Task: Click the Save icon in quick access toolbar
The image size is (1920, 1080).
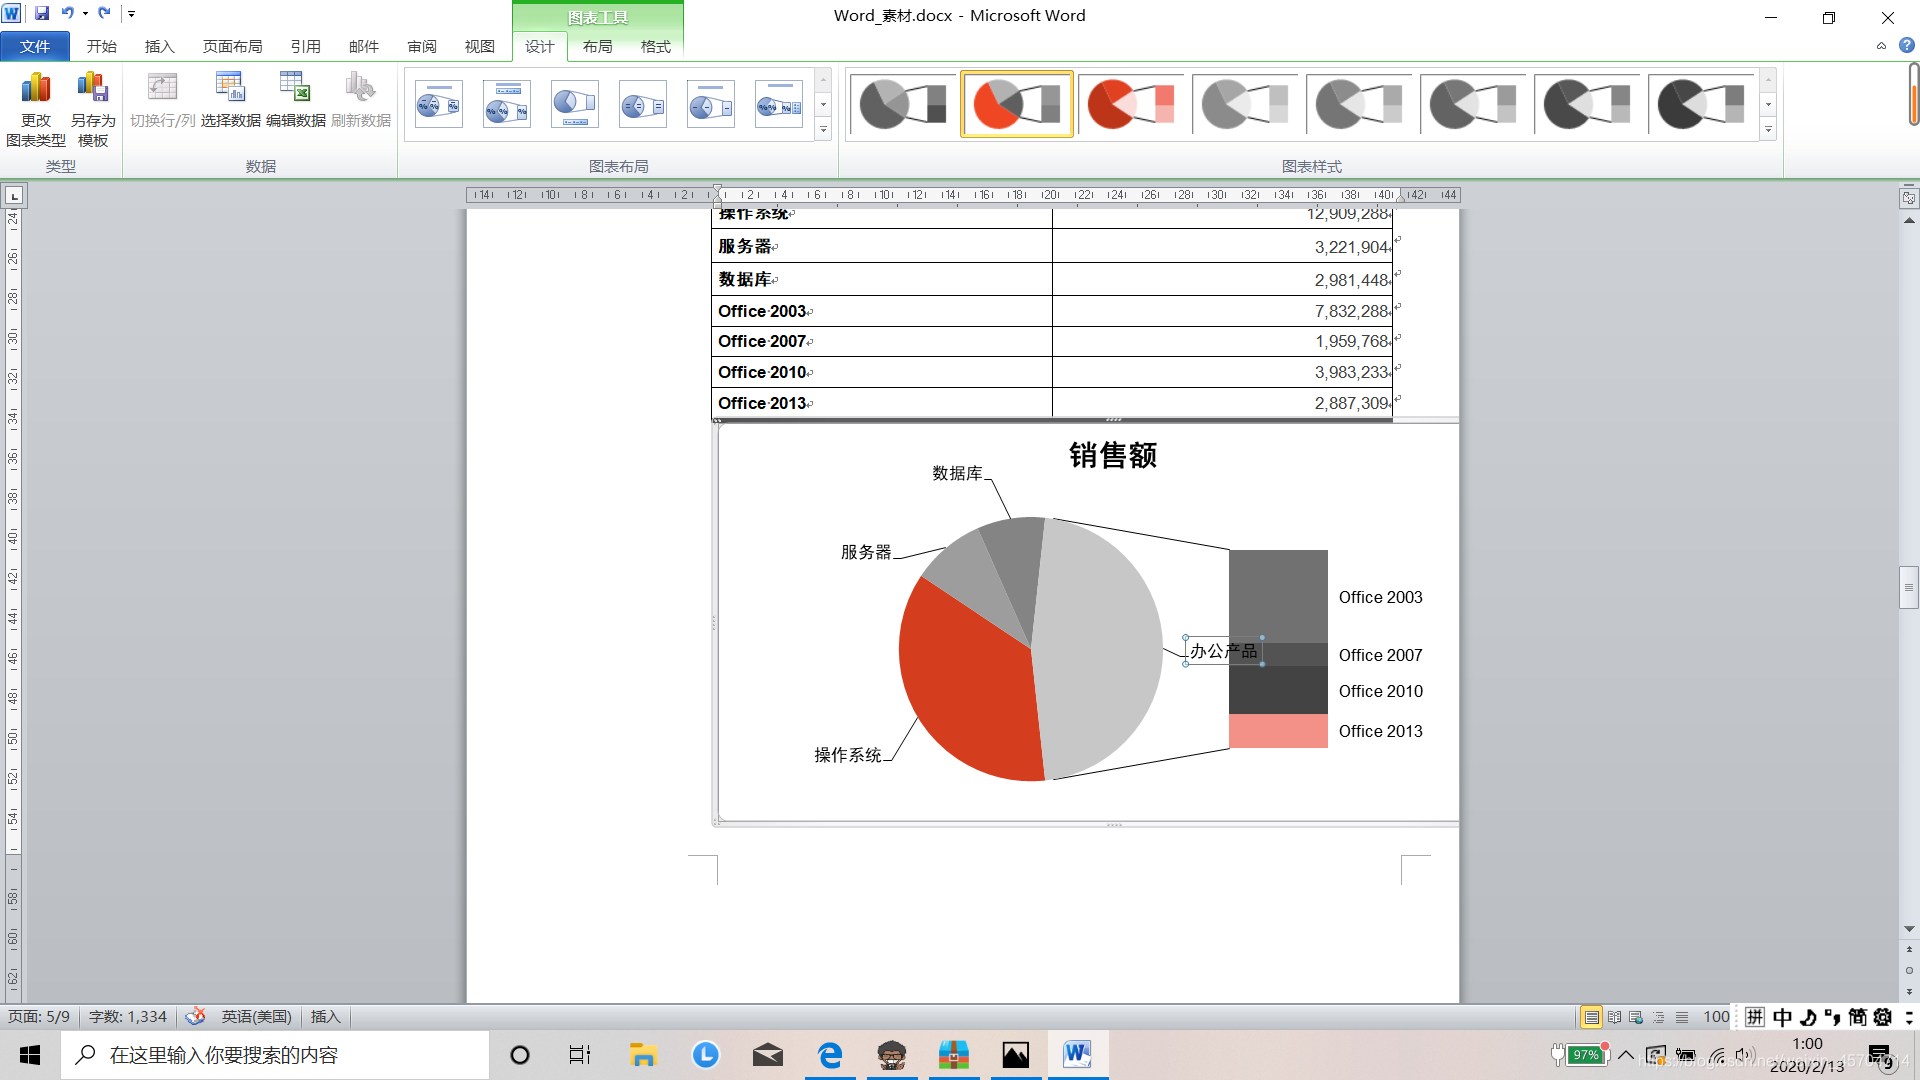Action: tap(42, 14)
